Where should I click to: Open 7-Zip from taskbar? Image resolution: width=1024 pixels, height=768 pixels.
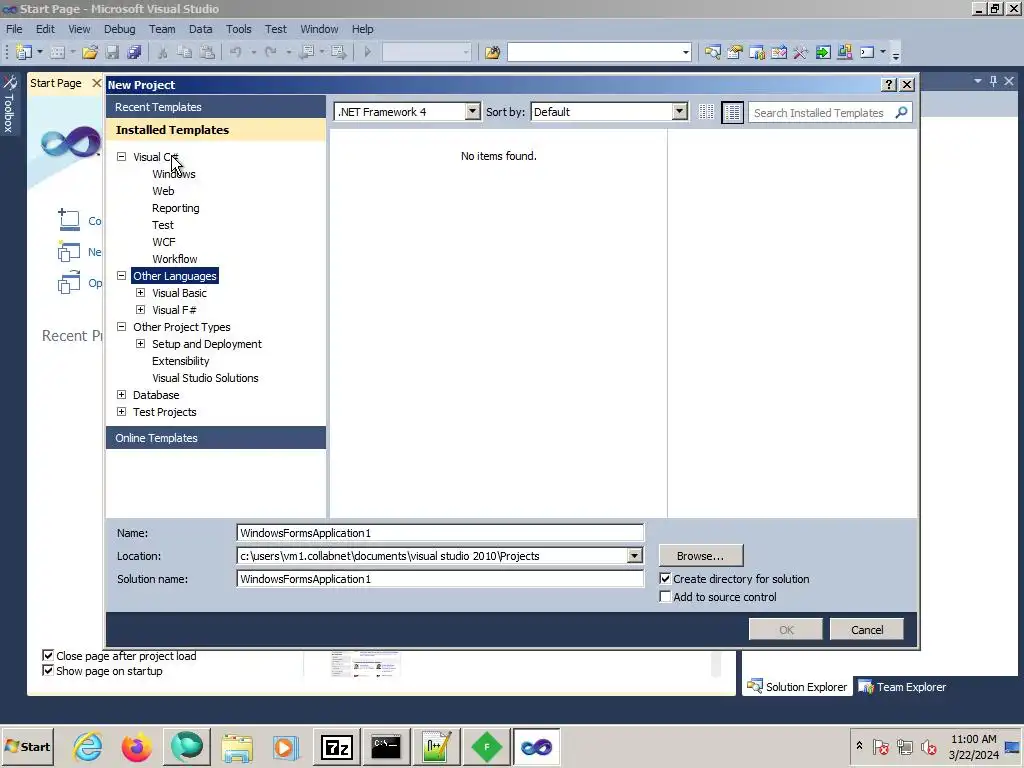pos(336,746)
